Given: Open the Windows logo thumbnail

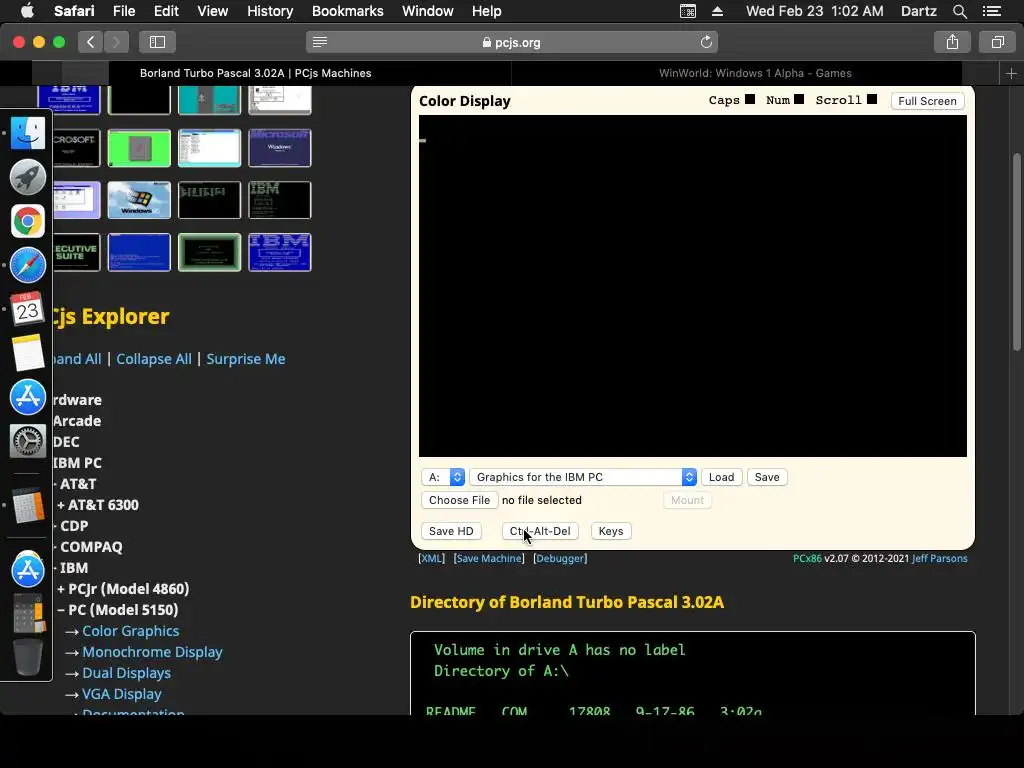Looking at the screenshot, I should coord(139,200).
